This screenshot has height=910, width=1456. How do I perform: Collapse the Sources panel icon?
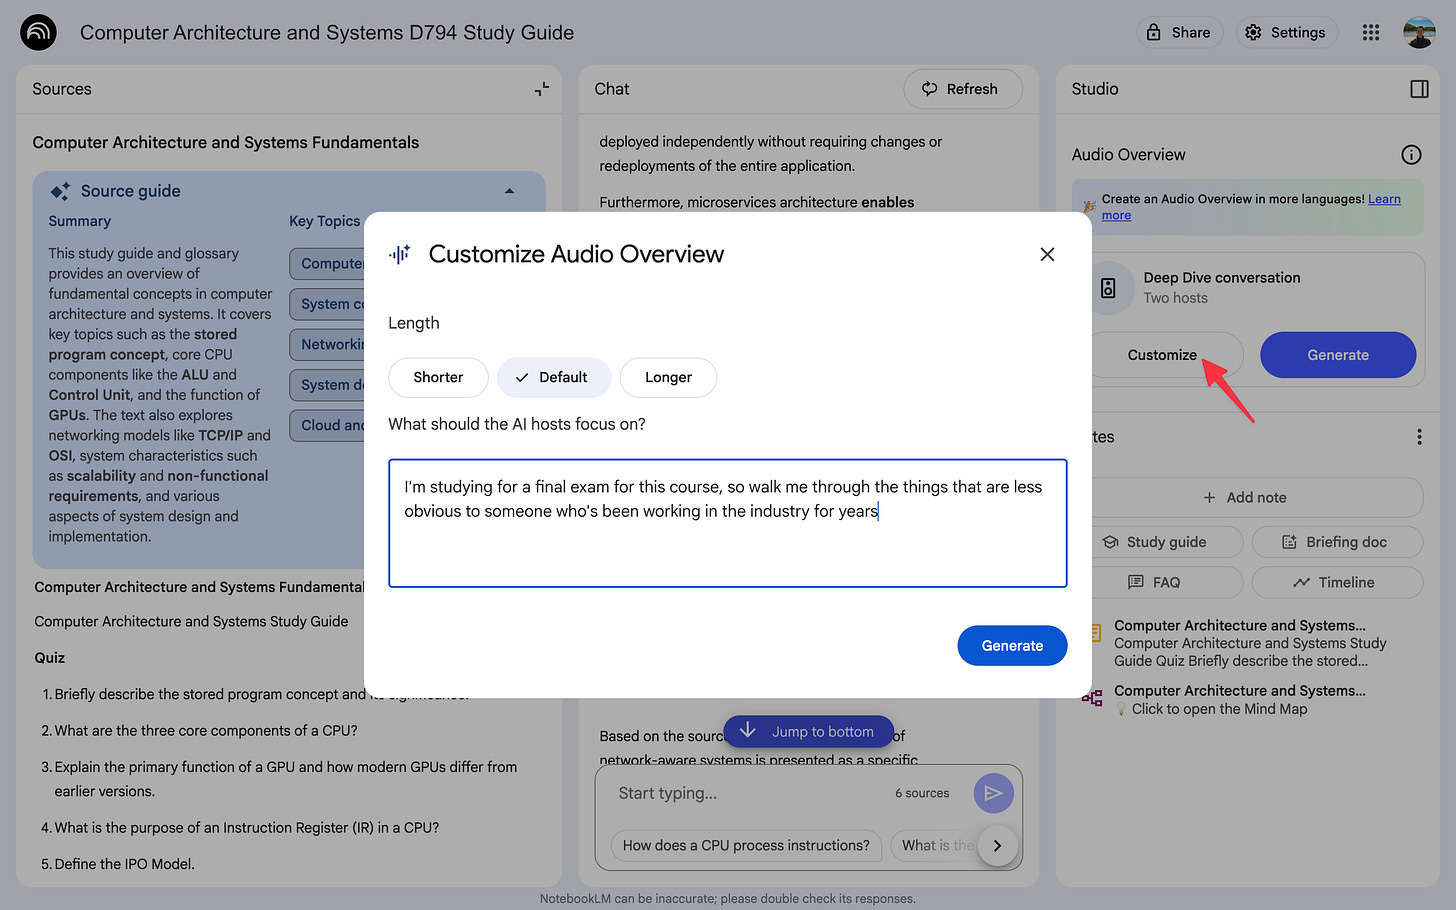pyautogui.click(x=542, y=89)
